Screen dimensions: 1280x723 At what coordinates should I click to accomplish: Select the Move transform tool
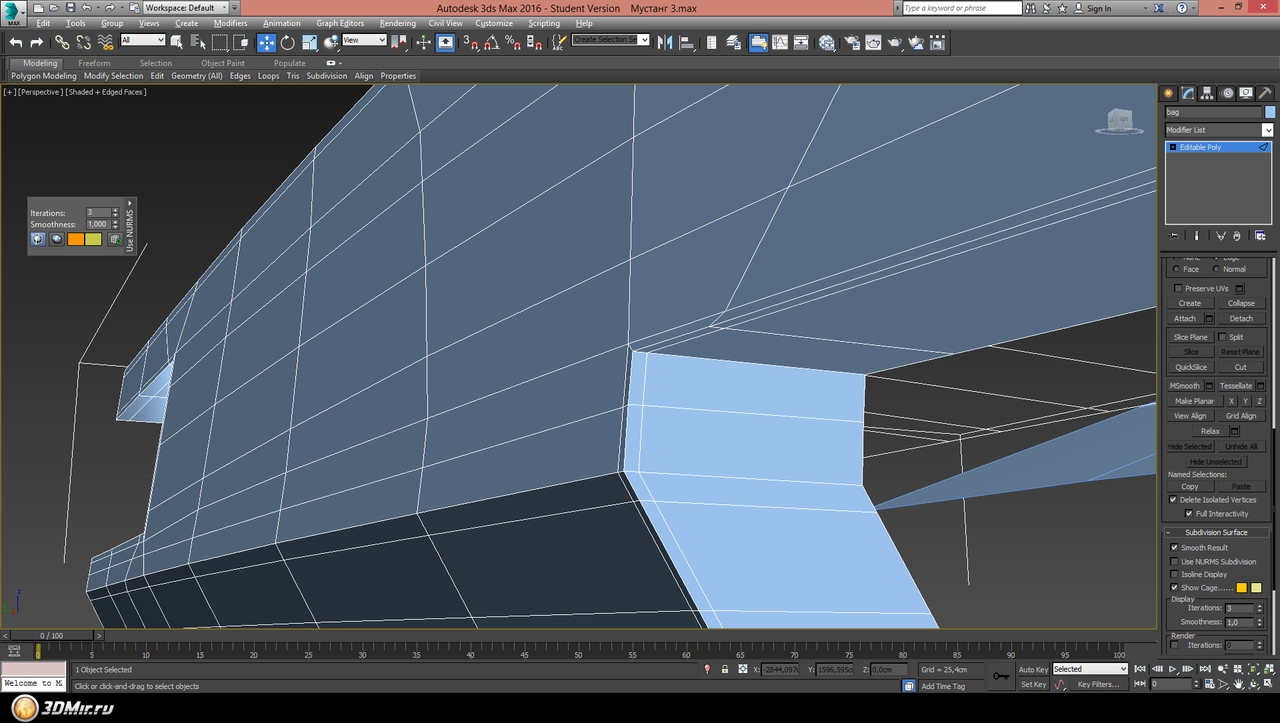(266, 42)
